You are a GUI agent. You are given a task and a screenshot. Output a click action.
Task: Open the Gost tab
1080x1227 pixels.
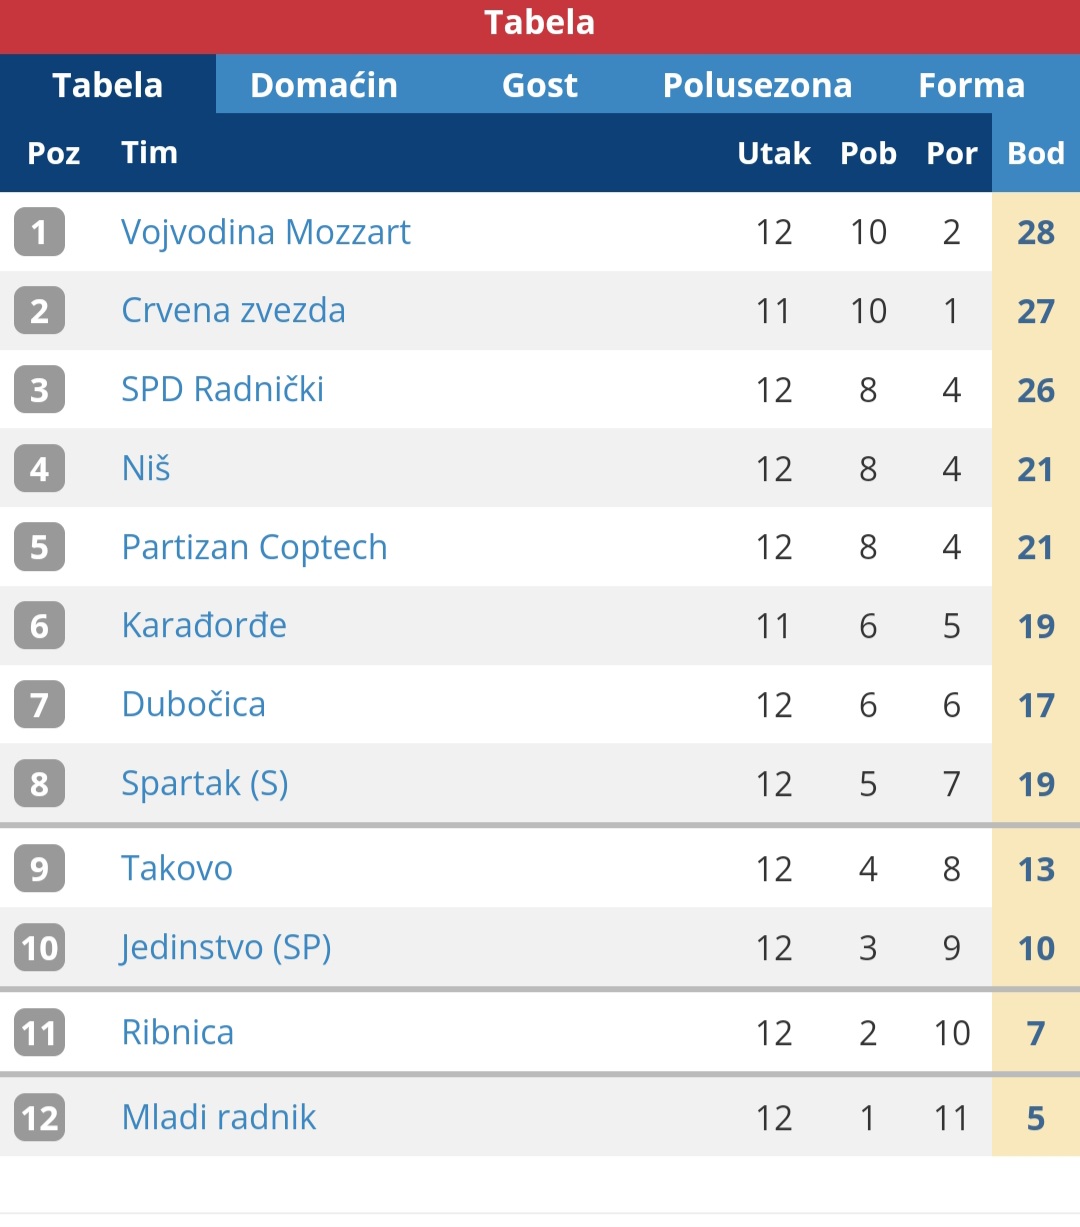tap(540, 85)
